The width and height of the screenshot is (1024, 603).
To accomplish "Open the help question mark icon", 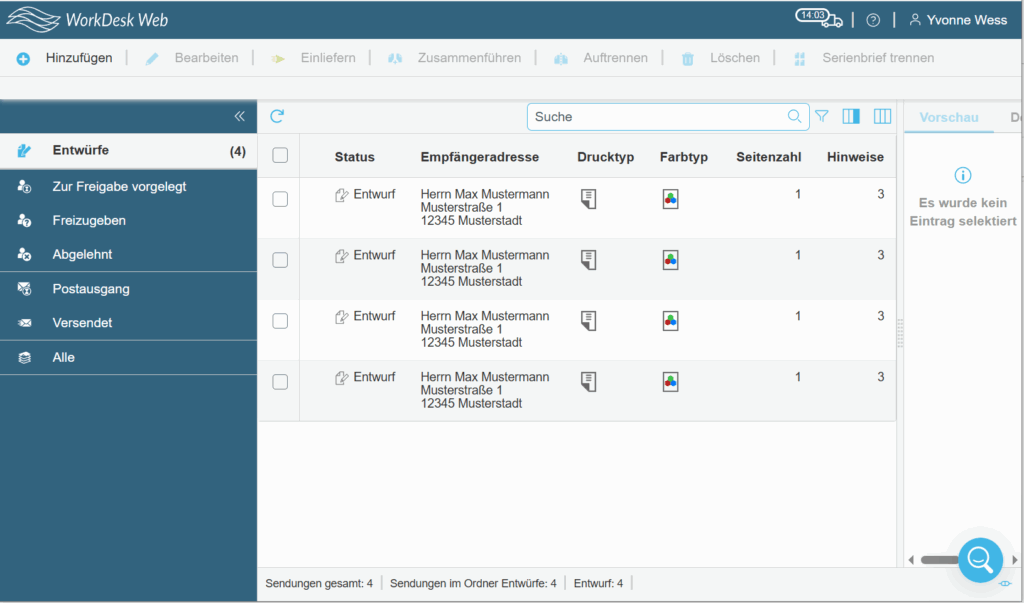I will 873,19.
